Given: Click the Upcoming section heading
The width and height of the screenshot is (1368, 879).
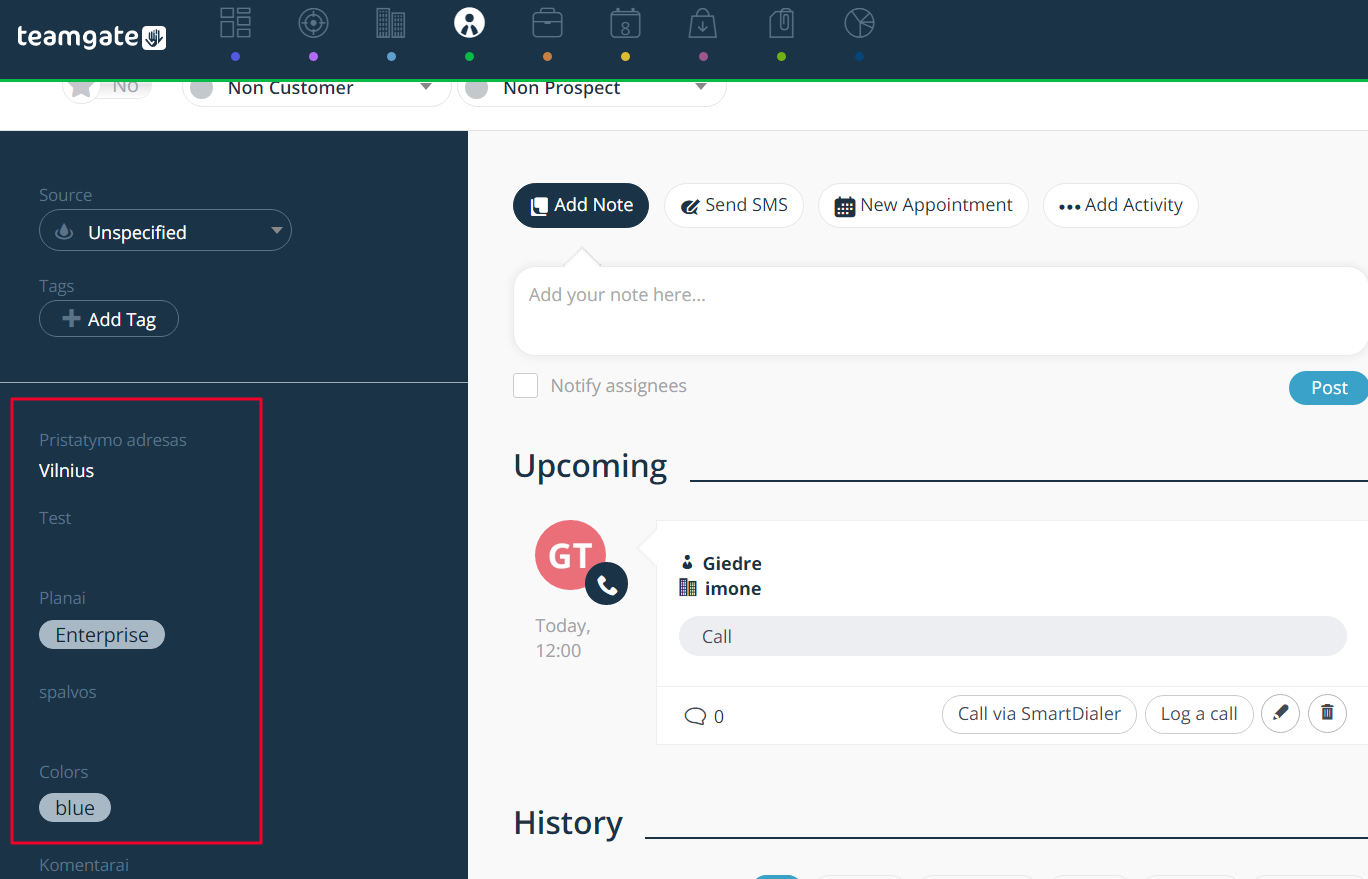Looking at the screenshot, I should coord(590,466).
